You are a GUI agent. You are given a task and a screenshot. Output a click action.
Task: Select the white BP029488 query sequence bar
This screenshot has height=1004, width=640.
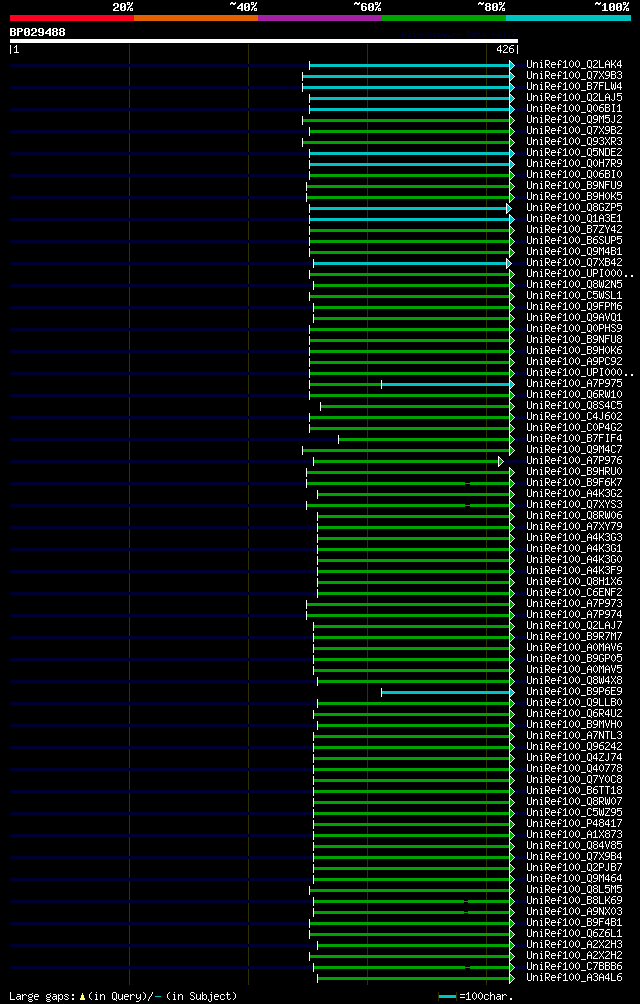pyautogui.click(x=264, y=41)
